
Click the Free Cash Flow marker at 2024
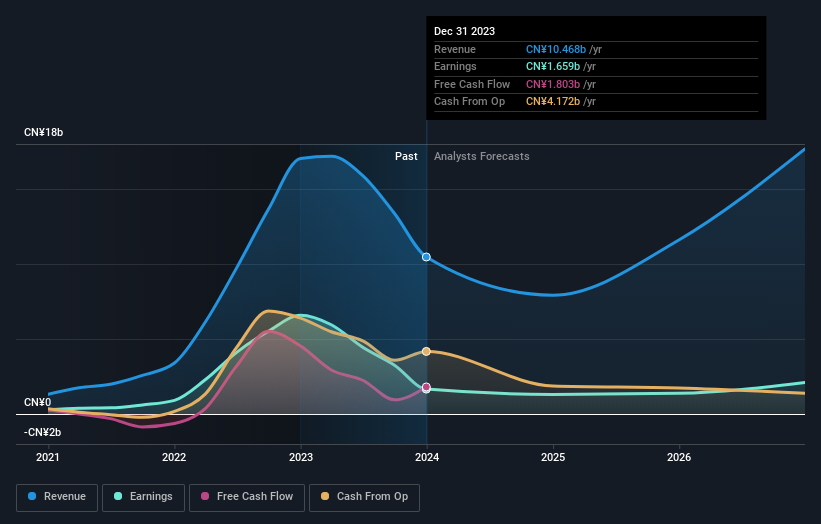pyautogui.click(x=426, y=387)
